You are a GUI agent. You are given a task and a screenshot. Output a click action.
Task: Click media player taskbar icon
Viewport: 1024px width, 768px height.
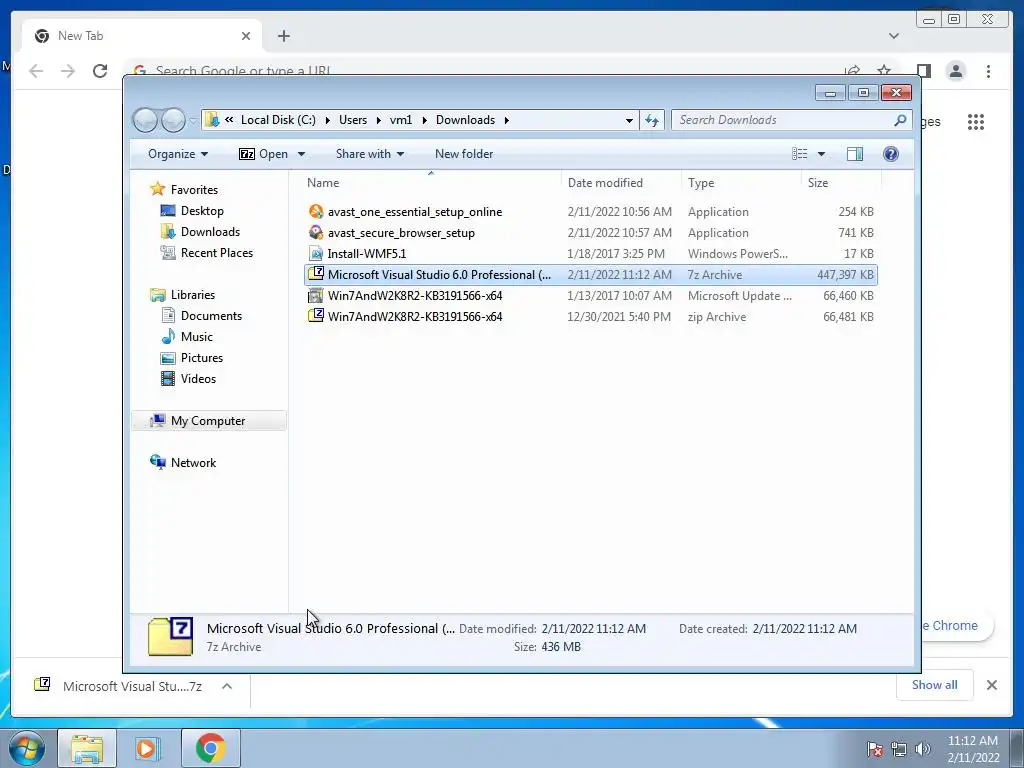[x=148, y=748]
